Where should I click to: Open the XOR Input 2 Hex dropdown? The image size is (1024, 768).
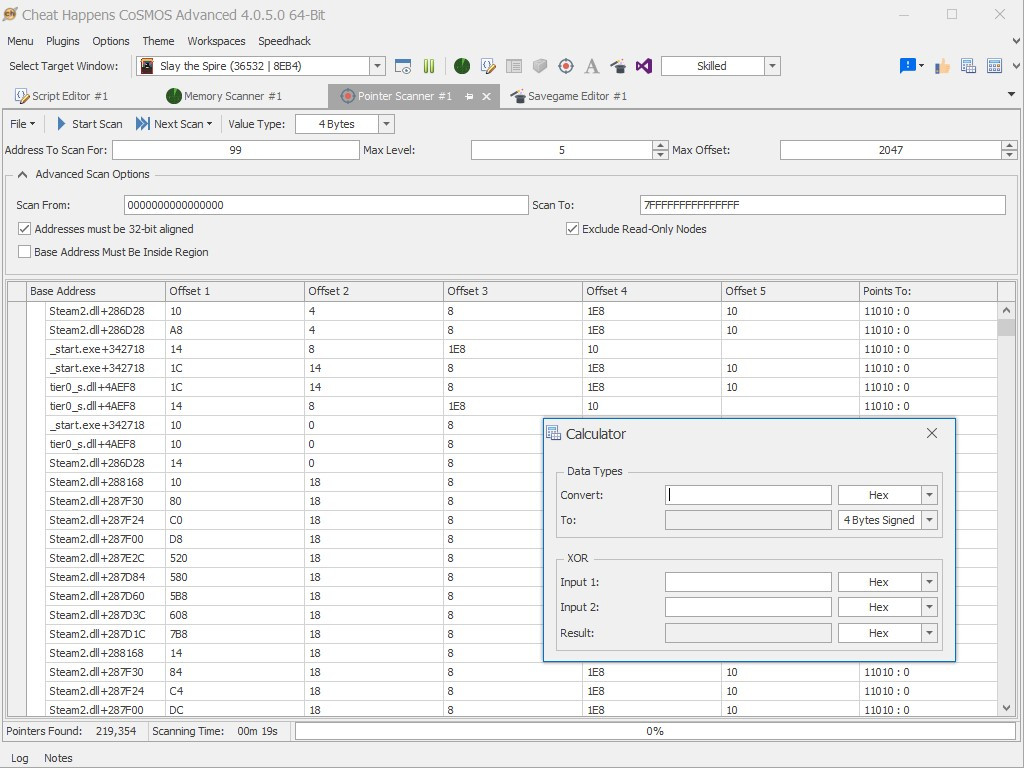pos(929,607)
